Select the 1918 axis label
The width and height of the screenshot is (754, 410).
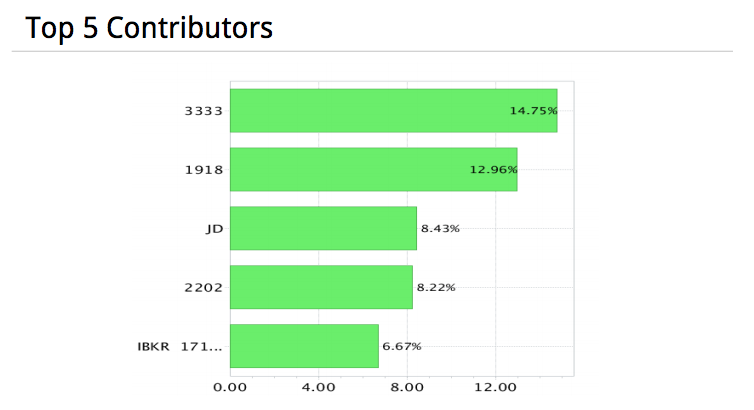coord(203,170)
